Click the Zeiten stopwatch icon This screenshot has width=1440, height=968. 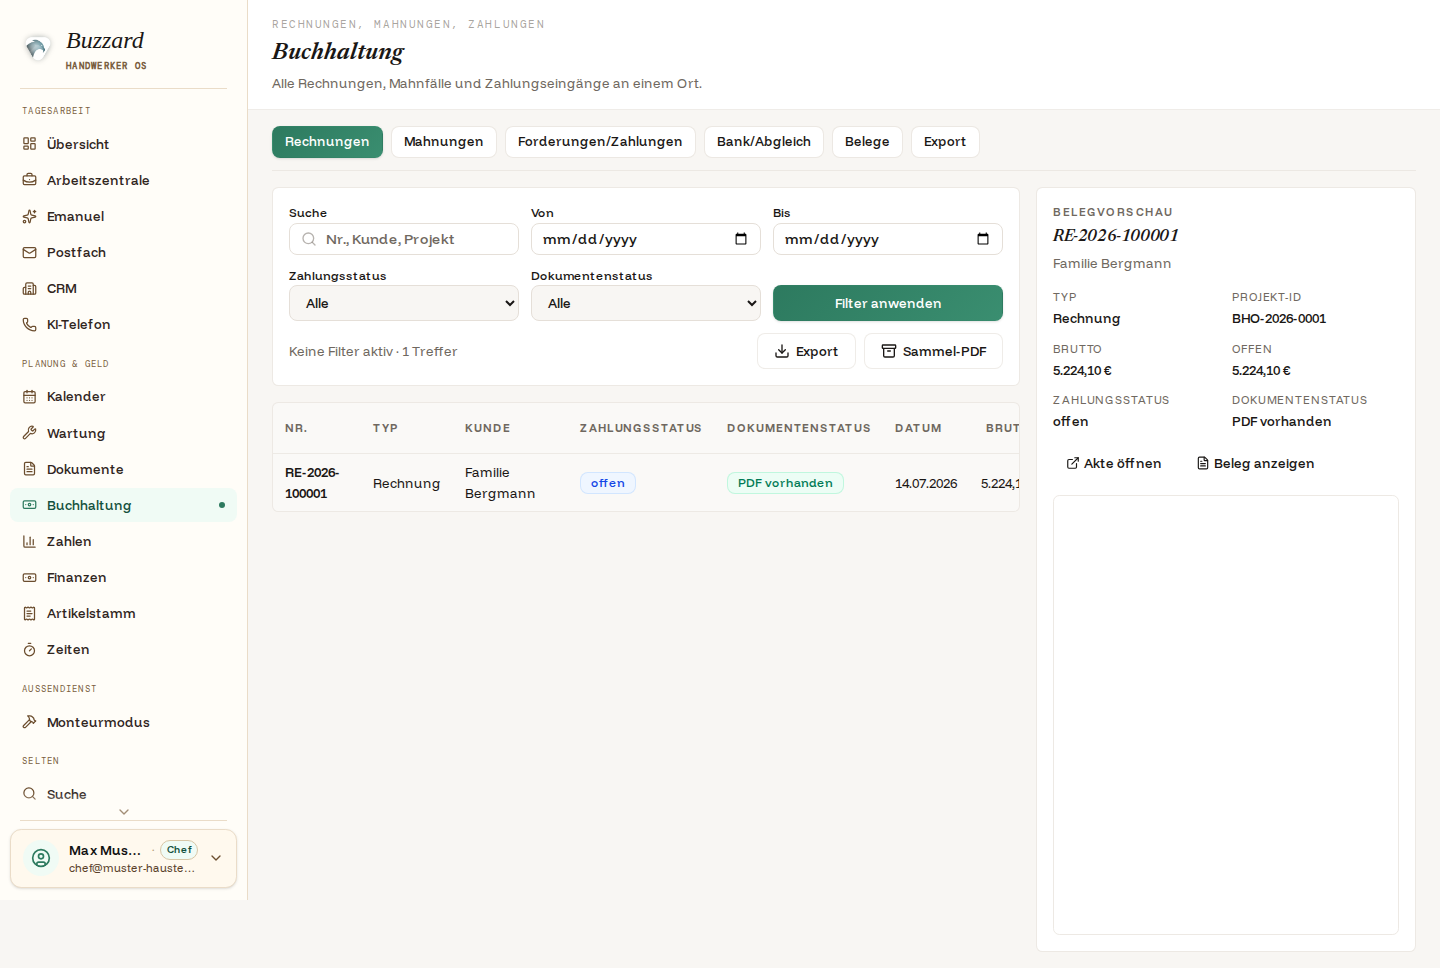30,649
